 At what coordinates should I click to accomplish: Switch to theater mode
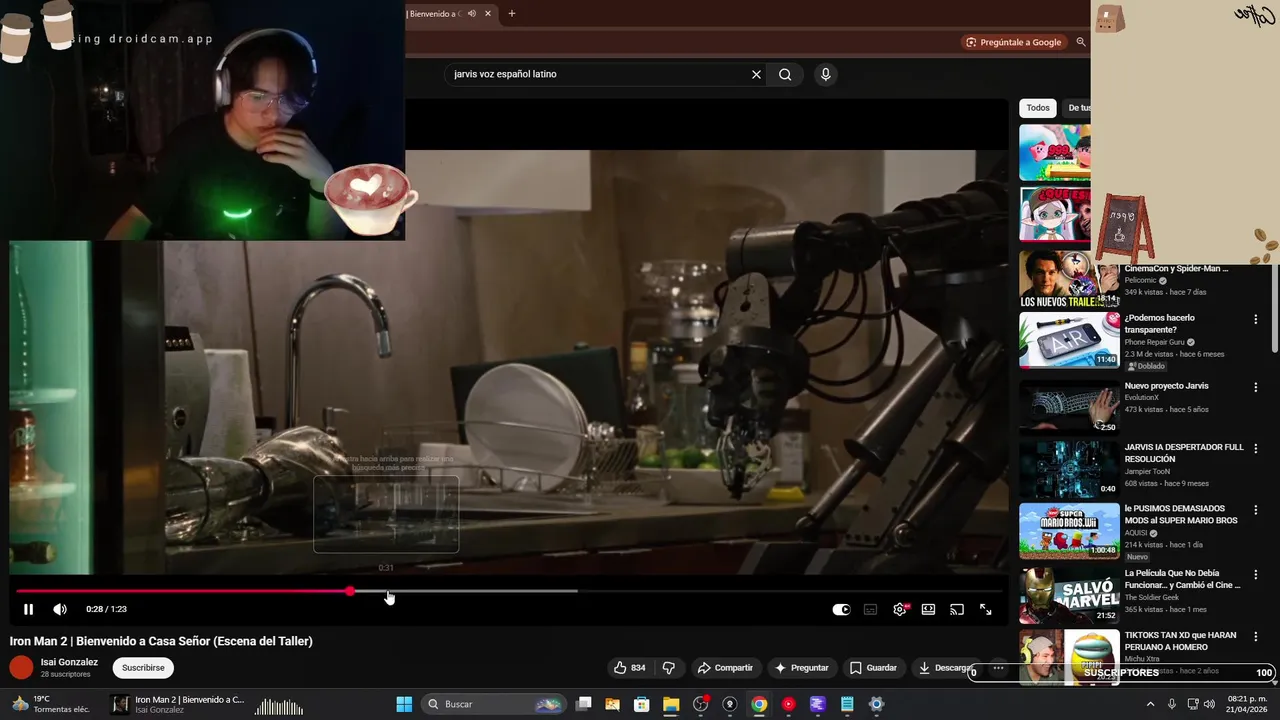tap(928, 609)
